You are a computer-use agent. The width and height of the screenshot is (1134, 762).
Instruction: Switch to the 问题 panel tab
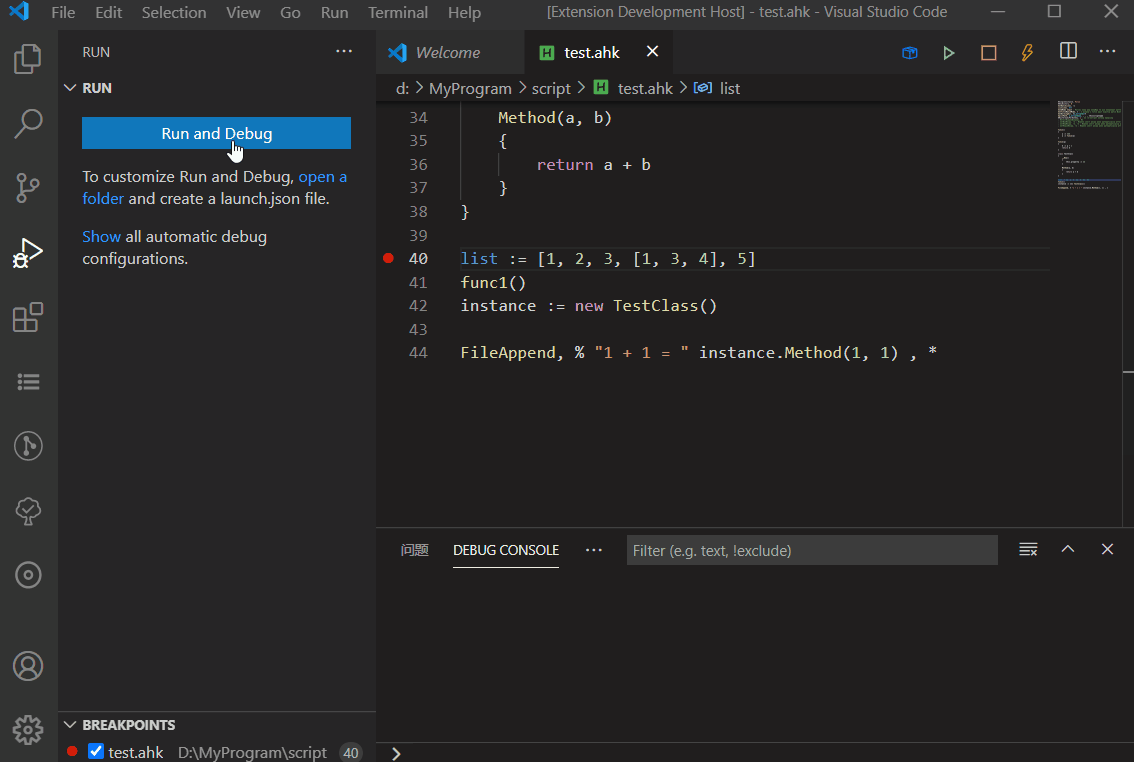click(x=414, y=550)
